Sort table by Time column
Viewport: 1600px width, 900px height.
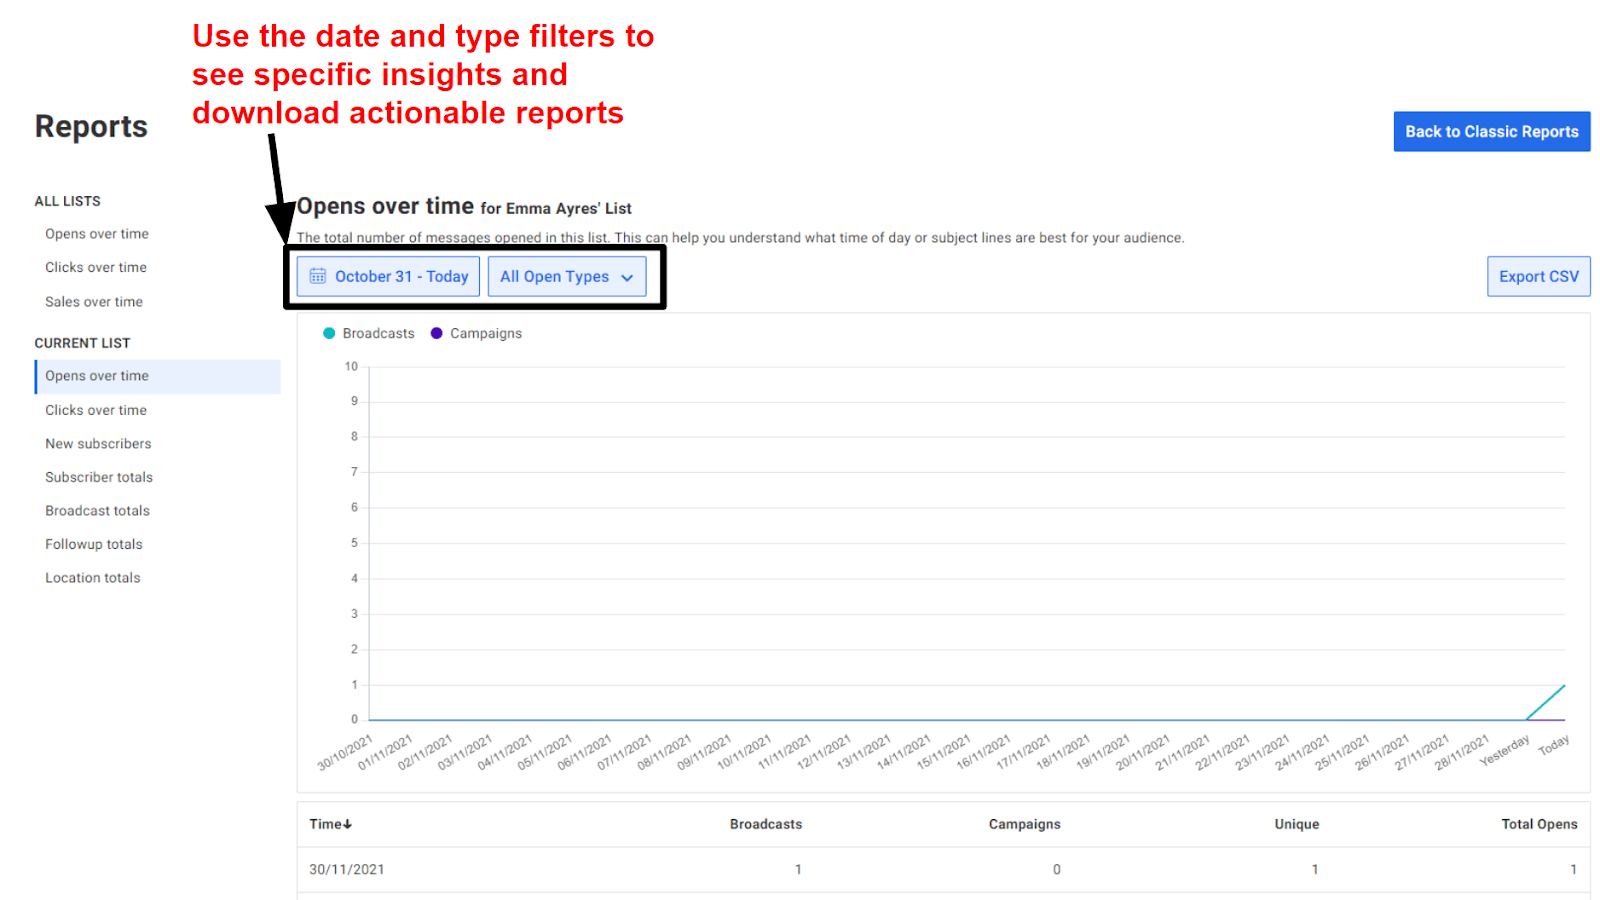(x=330, y=824)
